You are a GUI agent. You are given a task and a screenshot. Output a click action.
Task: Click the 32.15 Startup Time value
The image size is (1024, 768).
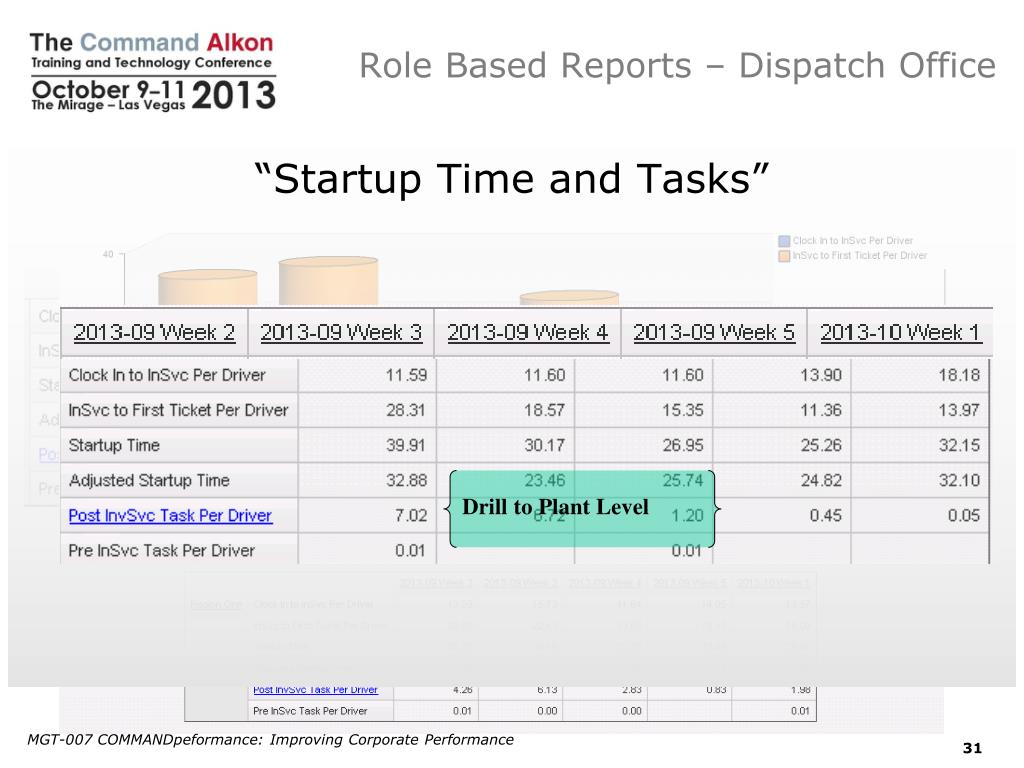959,445
